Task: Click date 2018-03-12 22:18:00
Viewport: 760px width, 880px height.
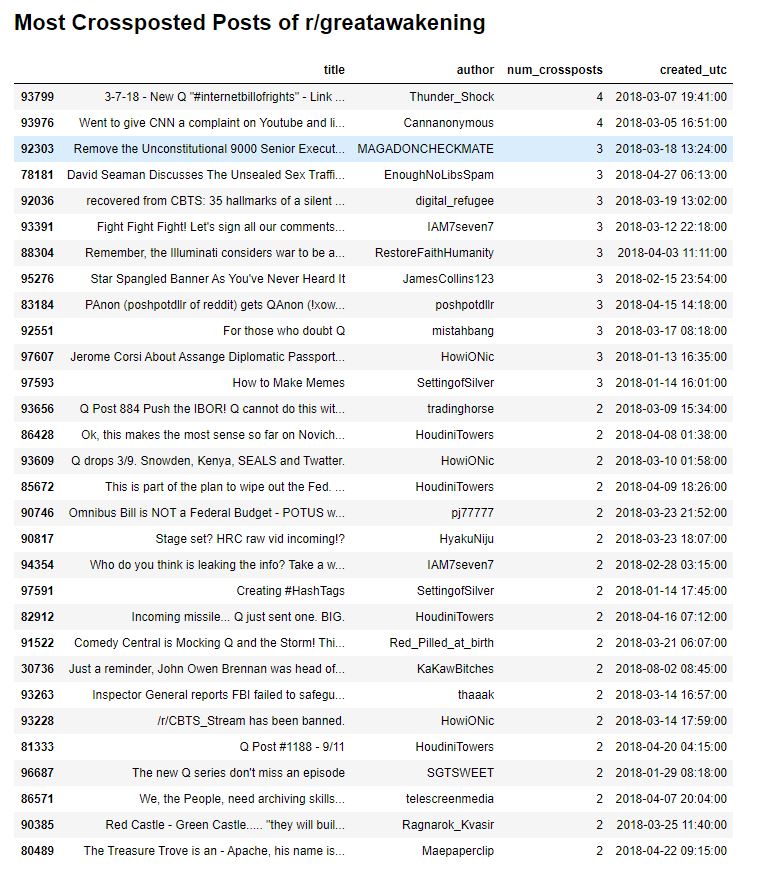Action: pyautogui.click(x=671, y=227)
